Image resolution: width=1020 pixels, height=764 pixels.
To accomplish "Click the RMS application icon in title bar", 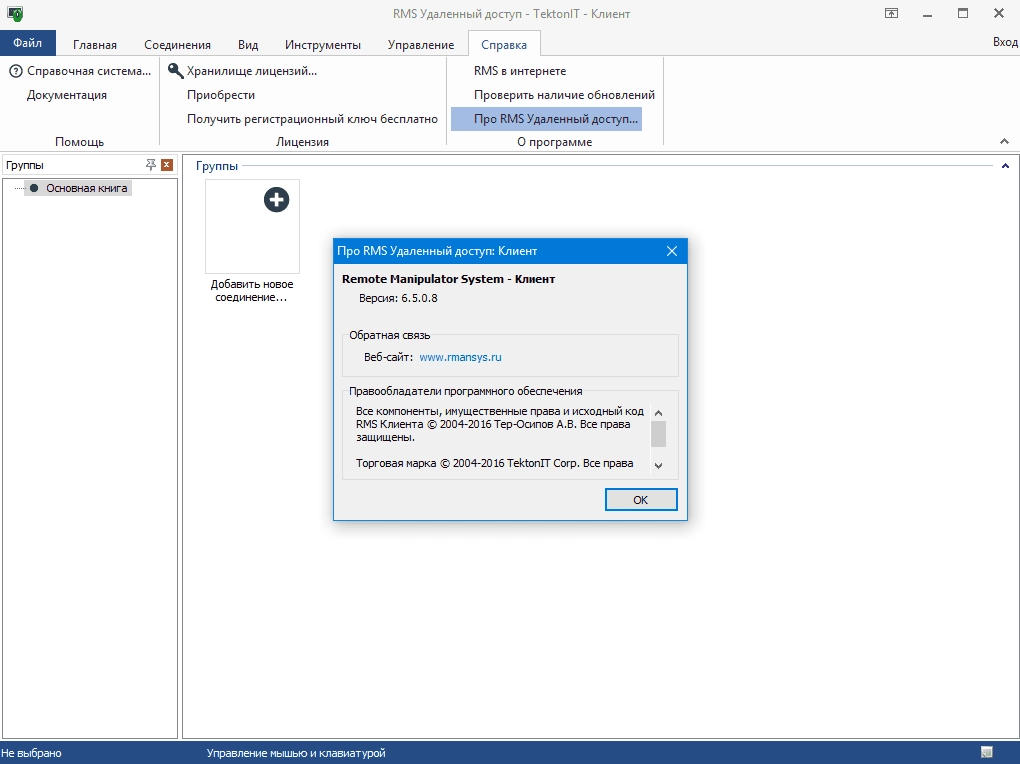I will click(x=15, y=13).
